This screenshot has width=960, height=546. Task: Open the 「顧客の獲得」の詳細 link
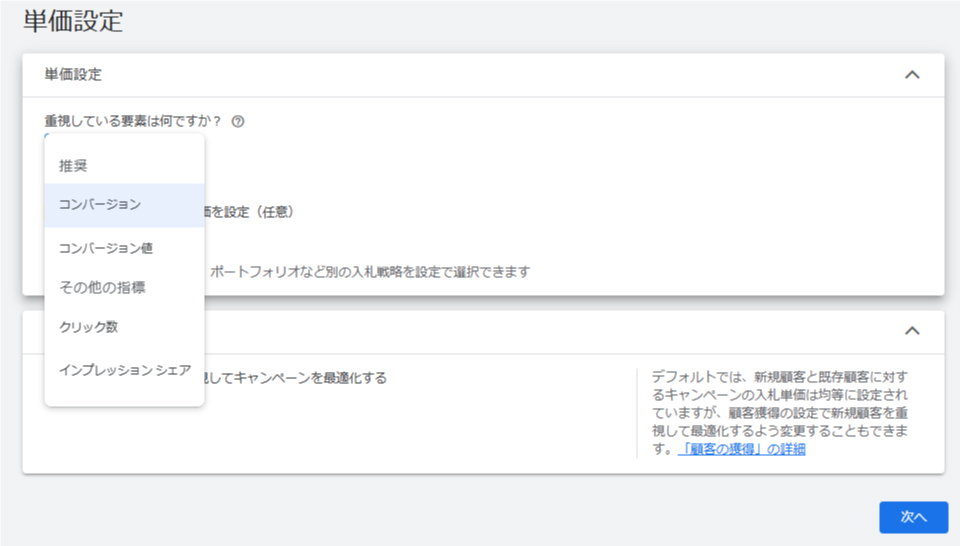point(740,449)
